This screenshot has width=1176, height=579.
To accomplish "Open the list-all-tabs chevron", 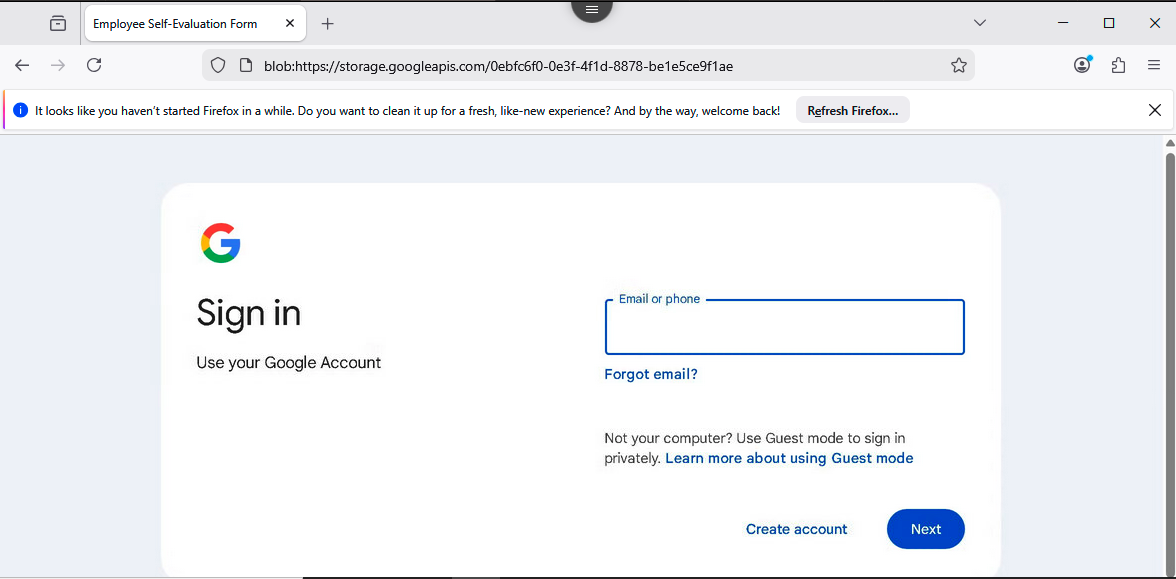I will [979, 22].
